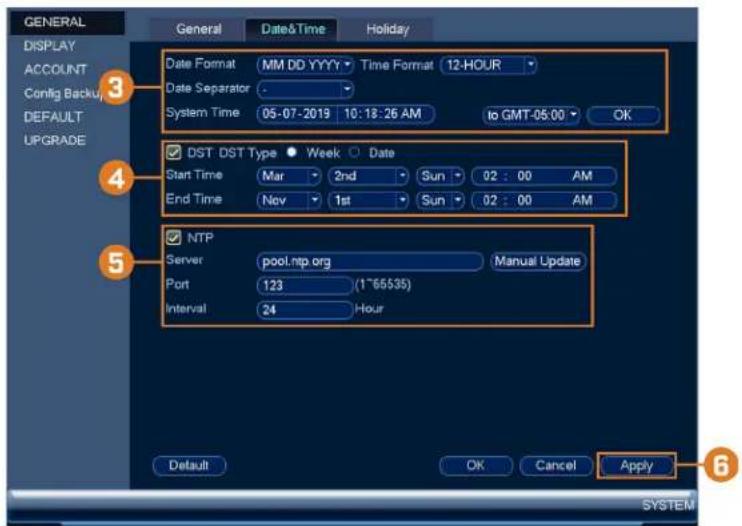Open the GMT-05:00 time zone dropdown
Image resolution: width=742 pixels, height=526 pixels.
click(531, 115)
